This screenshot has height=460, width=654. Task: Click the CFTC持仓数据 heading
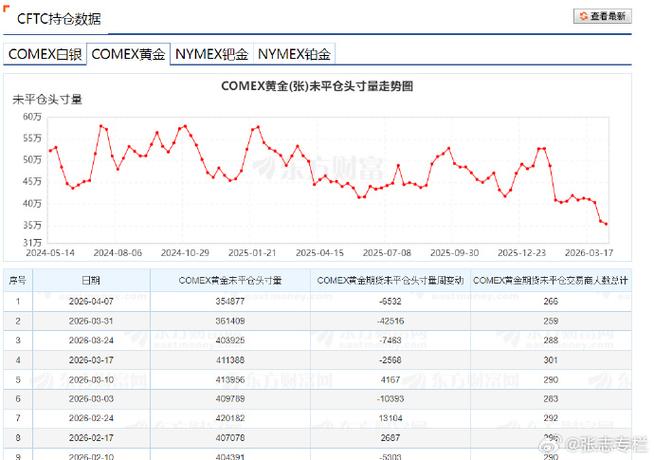pyautogui.click(x=59, y=19)
